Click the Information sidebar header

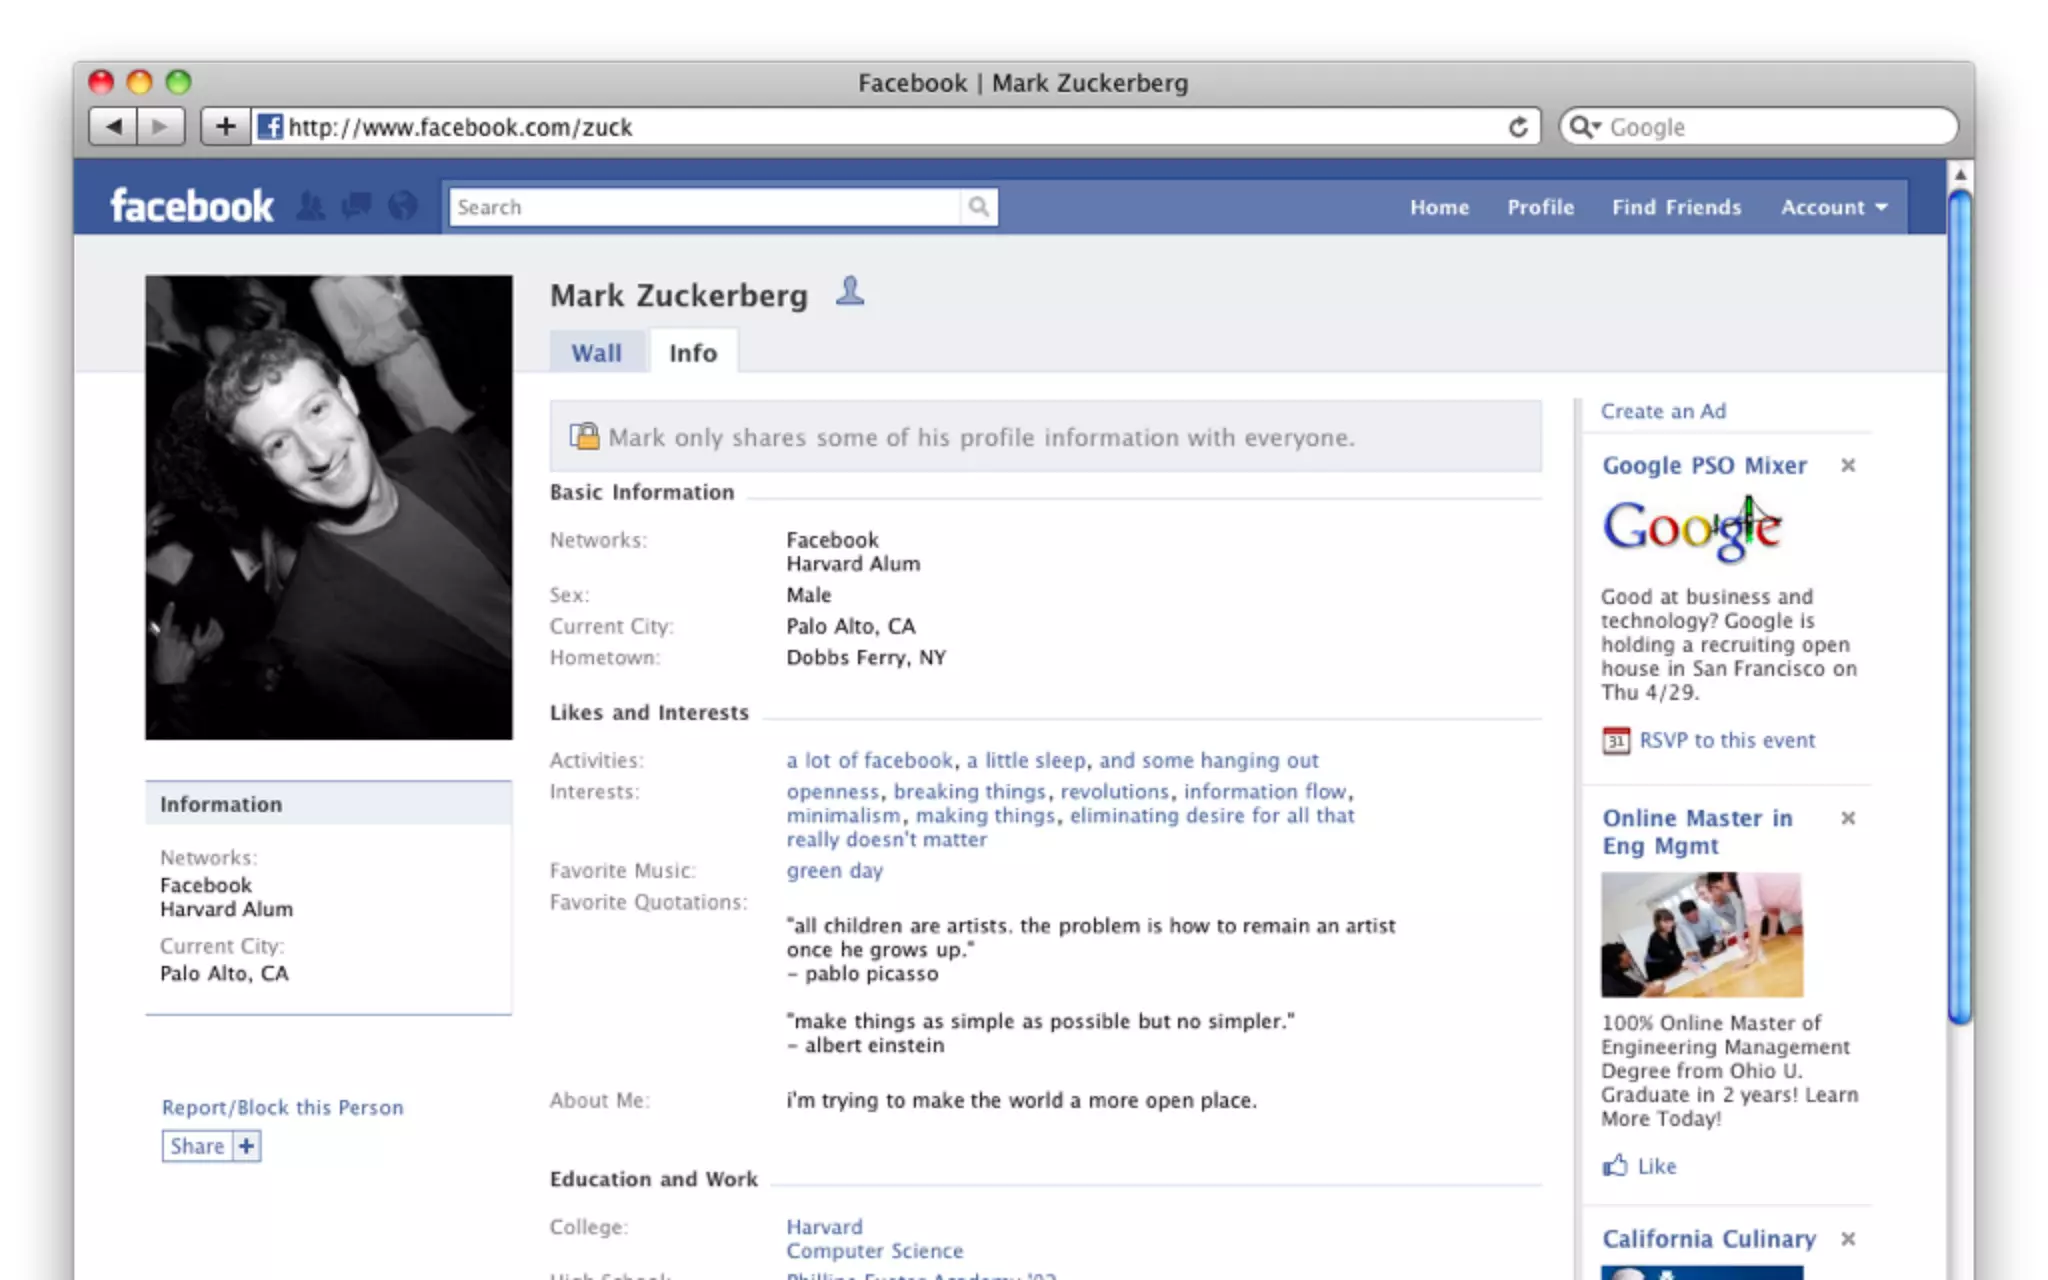point(329,804)
